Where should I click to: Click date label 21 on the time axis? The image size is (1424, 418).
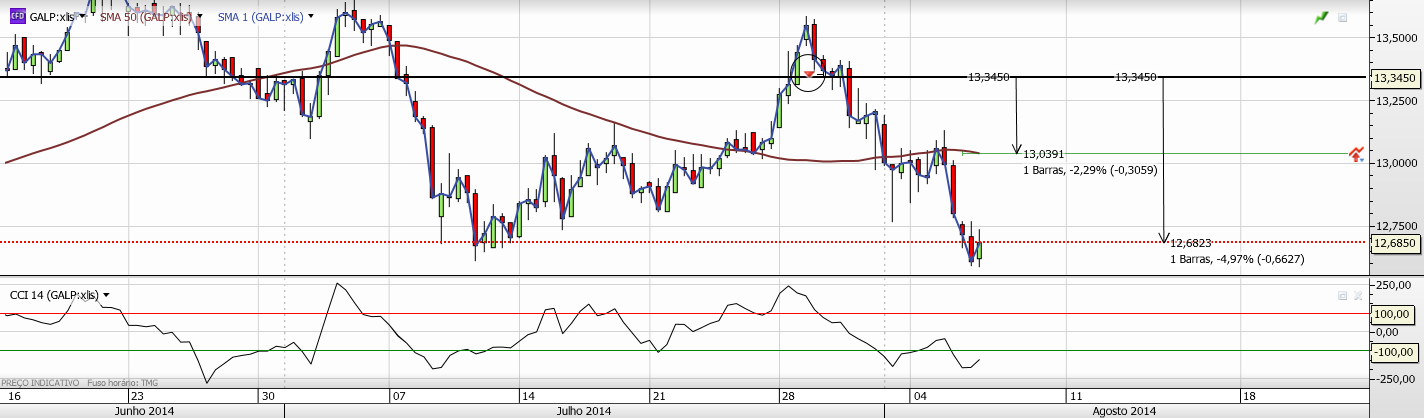[x=658, y=395]
